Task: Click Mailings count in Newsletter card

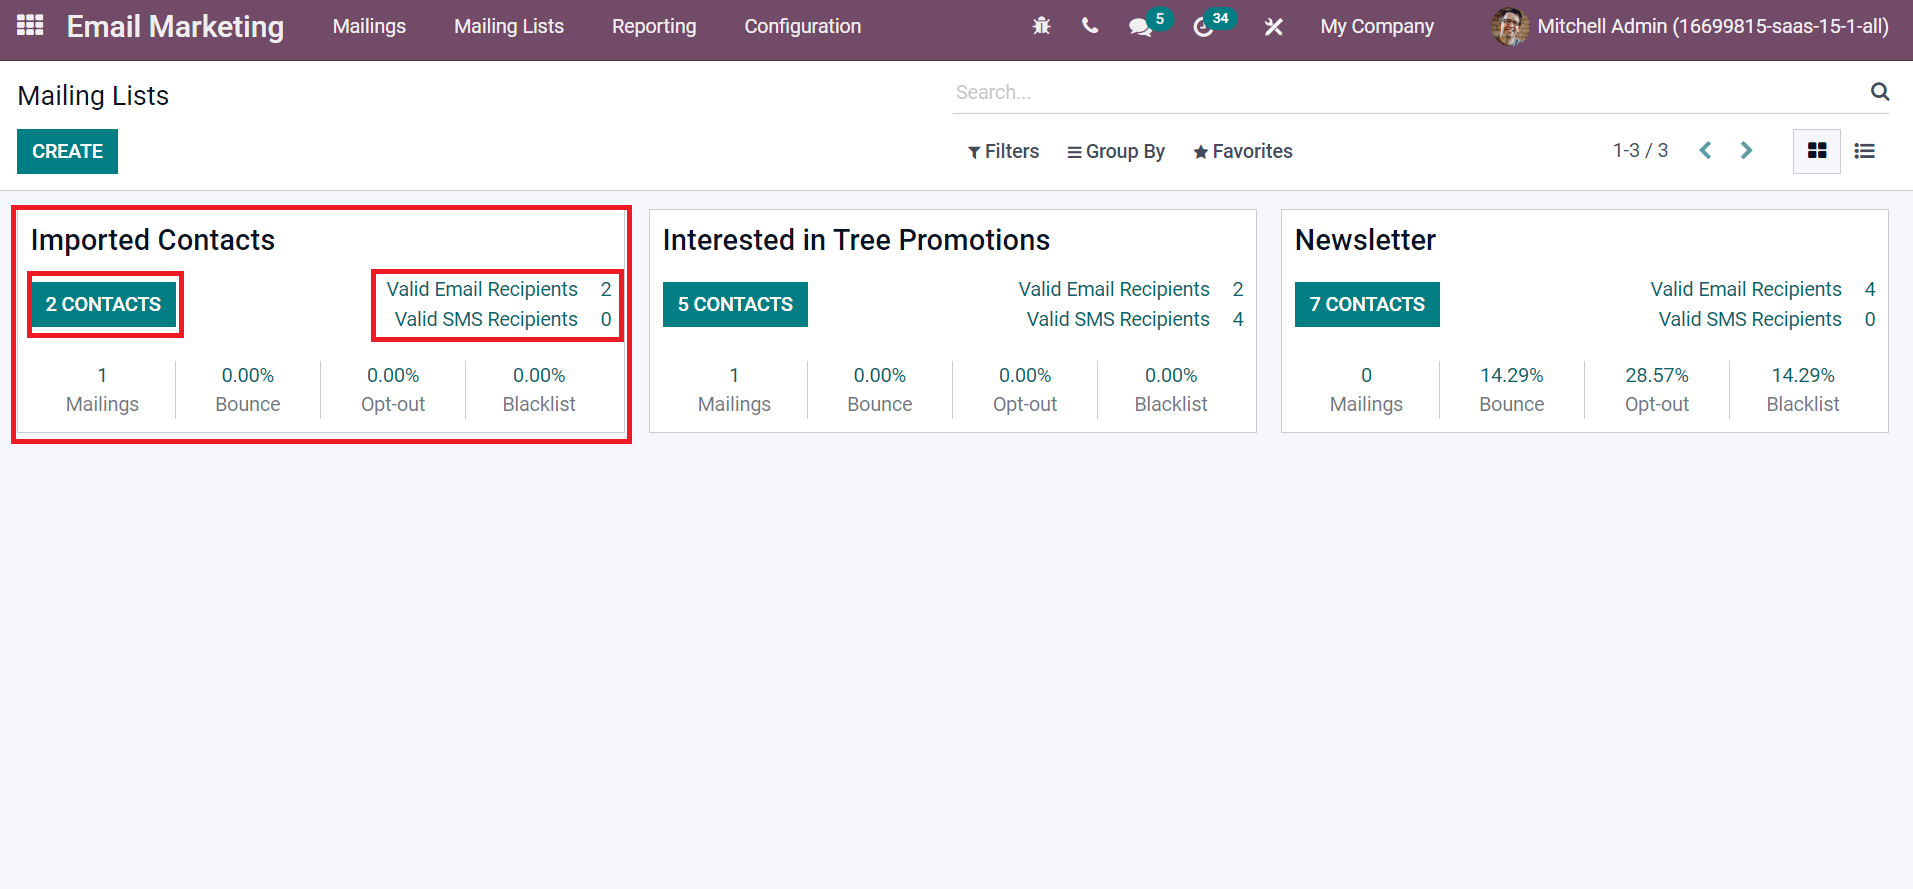Action: 1366,390
